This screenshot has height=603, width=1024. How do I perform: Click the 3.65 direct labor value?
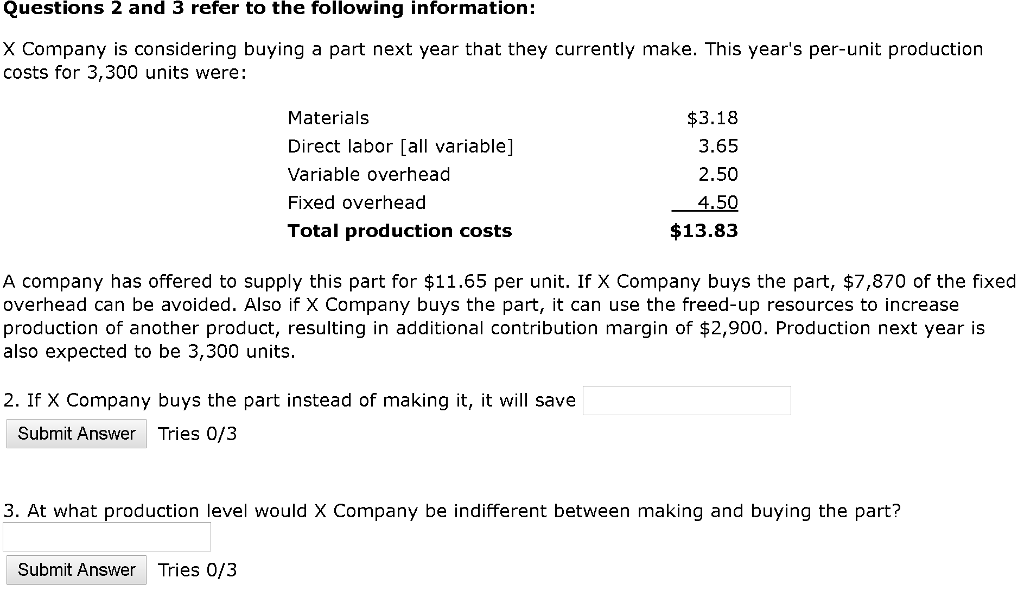[718, 146]
